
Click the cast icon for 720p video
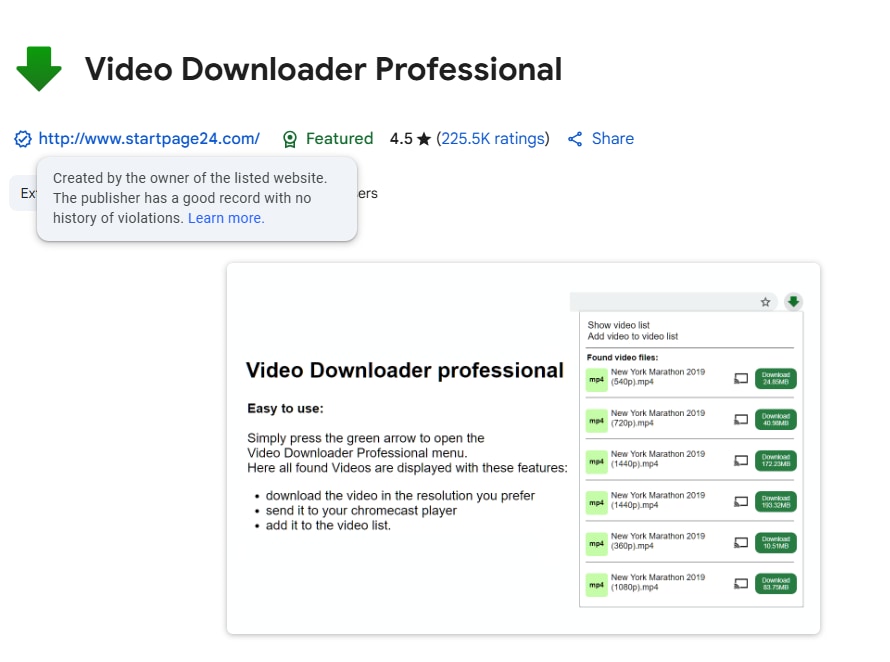[x=741, y=420]
